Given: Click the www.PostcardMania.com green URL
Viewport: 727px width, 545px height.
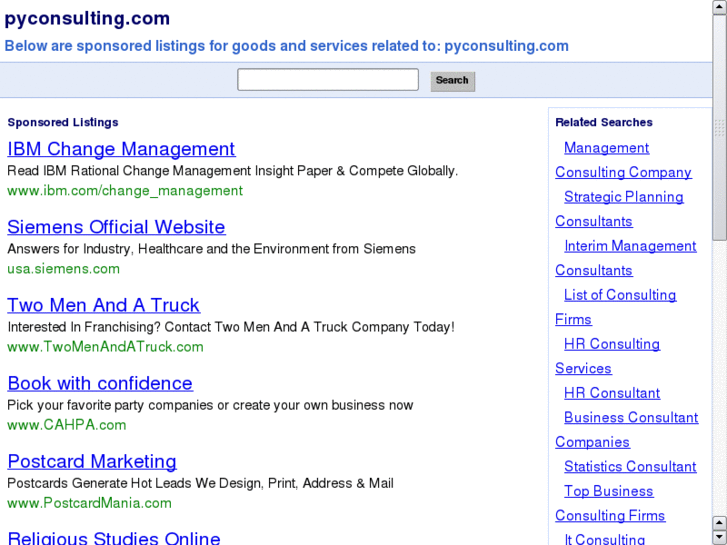Looking at the screenshot, I should (x=89, y=502).
